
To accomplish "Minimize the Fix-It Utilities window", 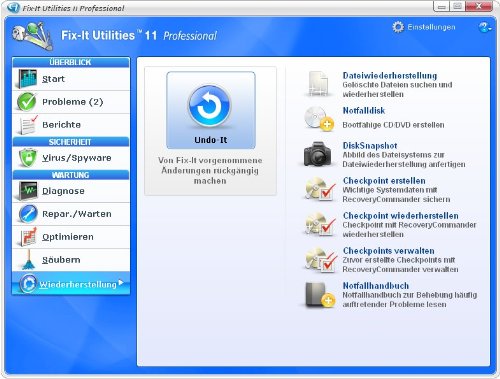I will click(x=441, y=6).
